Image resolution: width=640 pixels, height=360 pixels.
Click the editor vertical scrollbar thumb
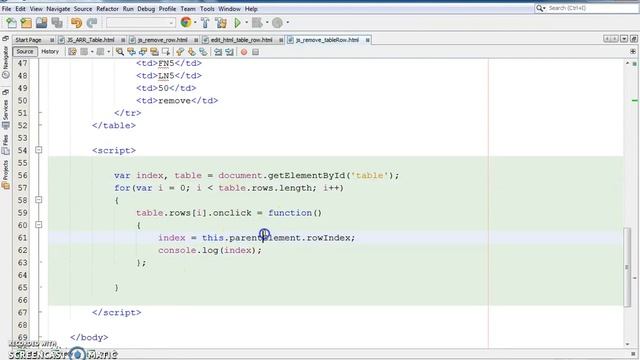627,267
